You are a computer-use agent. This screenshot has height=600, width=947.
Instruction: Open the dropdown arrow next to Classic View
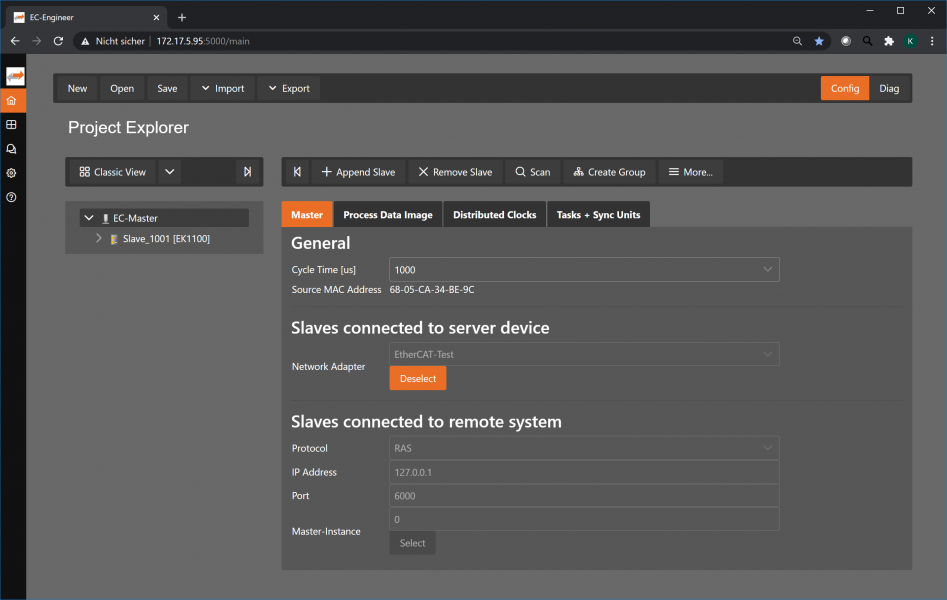pyautogui.click(x=170, y=172)
